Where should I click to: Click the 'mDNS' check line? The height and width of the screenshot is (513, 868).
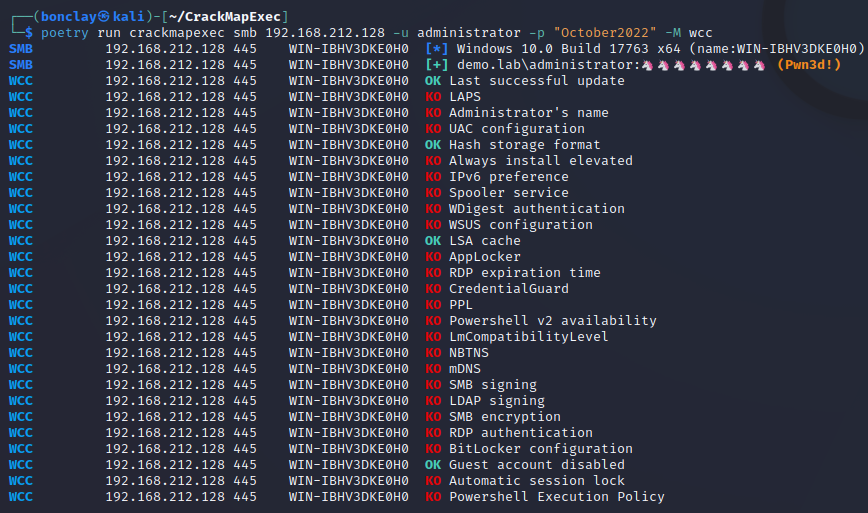[x=465, y=370]
